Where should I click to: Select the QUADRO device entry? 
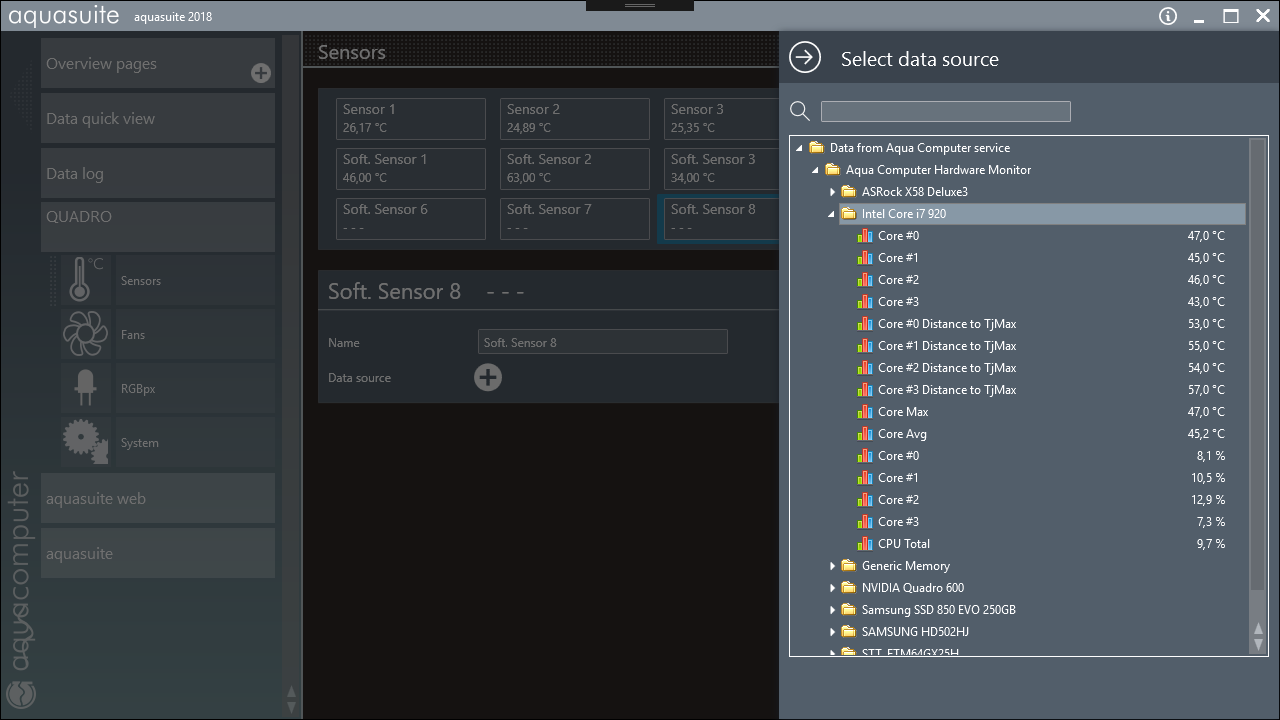click(x=158, y=227)
